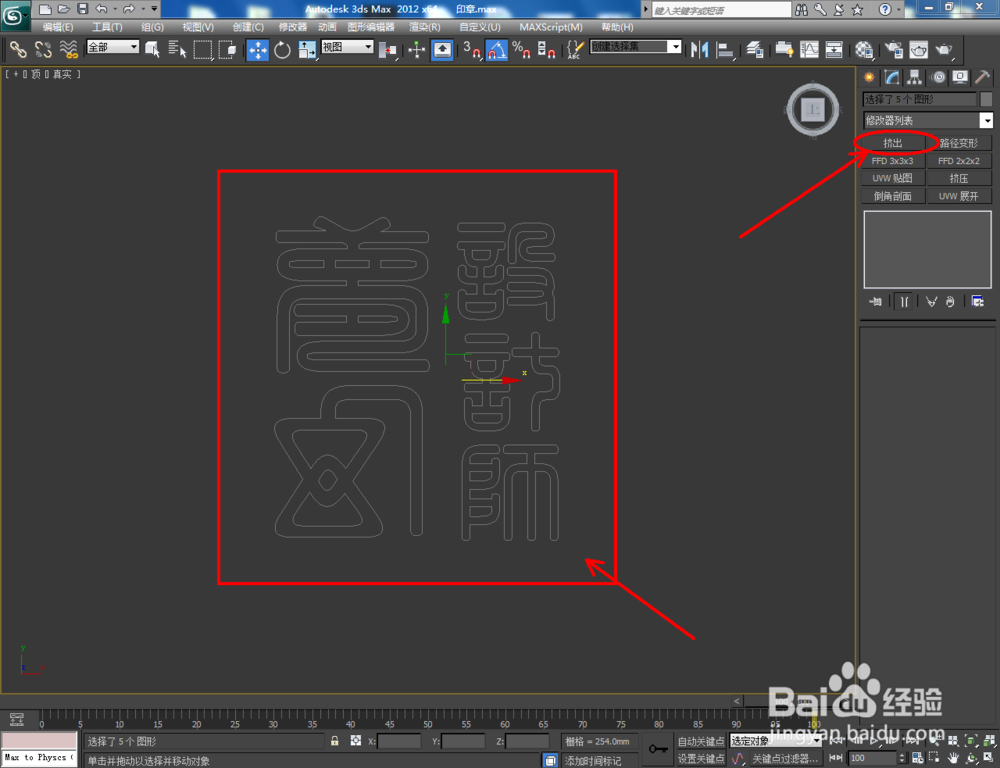Switch to the Create panel tab
The image size is (1000, 768).
[869, 78]
